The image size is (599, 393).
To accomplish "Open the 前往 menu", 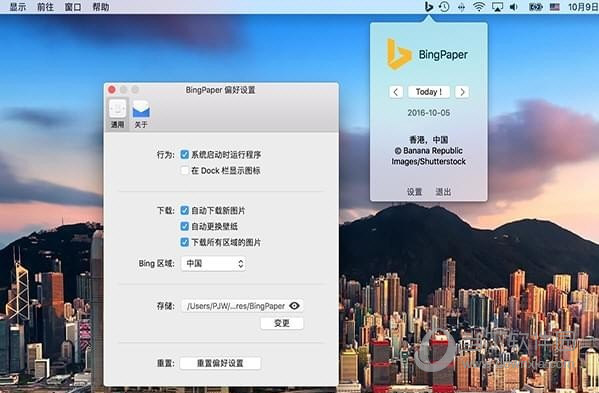I will coord(45,7).
